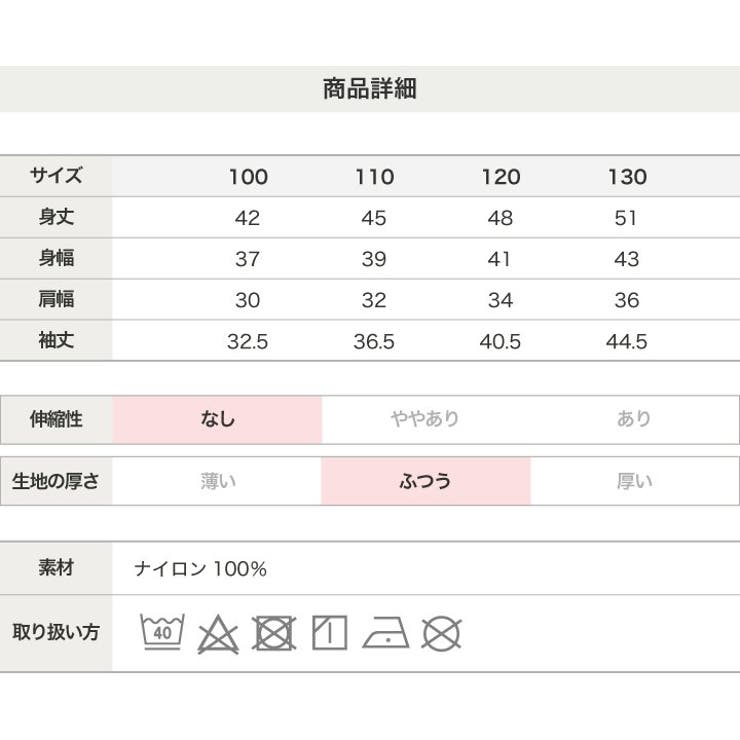Select the ふつう fabric thickness option

426,481
